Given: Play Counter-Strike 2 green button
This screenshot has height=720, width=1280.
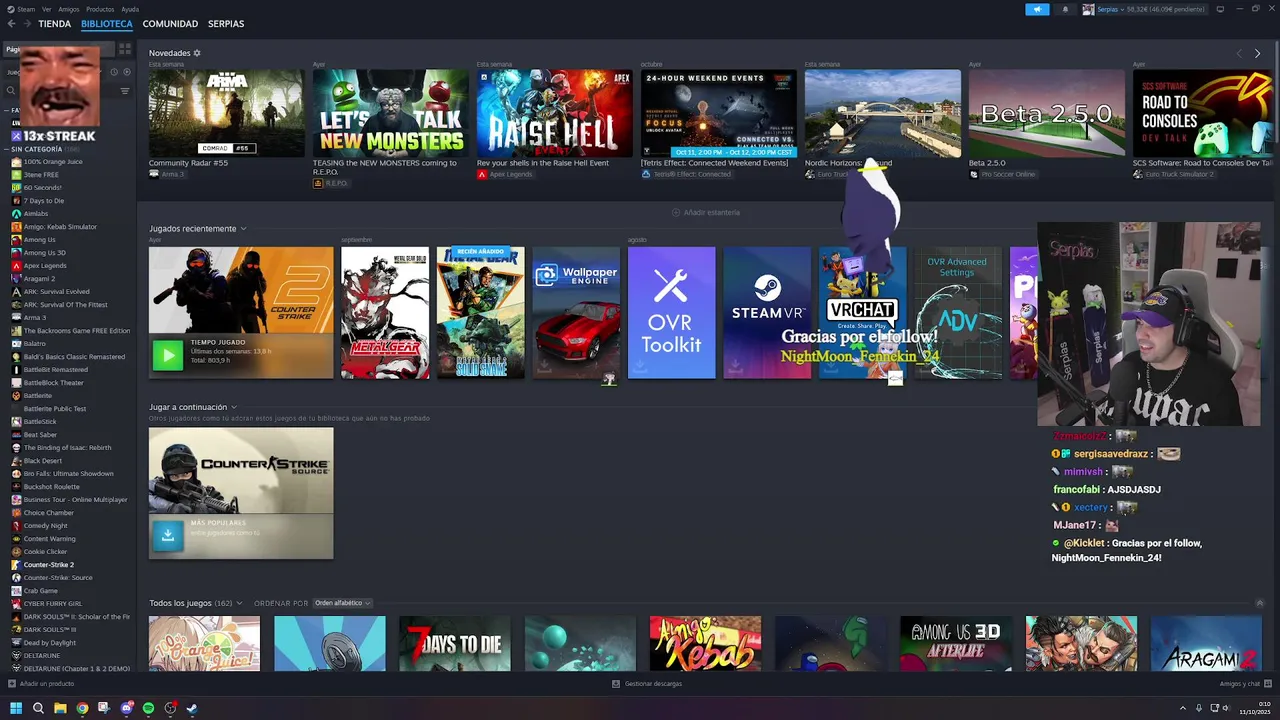Looking at the screenshot, I should 167,354.
